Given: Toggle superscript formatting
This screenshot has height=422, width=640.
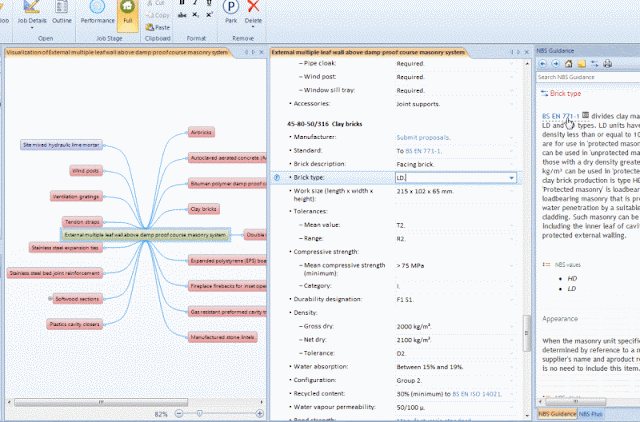Looking at the screenshot, I should pos(209,15).
